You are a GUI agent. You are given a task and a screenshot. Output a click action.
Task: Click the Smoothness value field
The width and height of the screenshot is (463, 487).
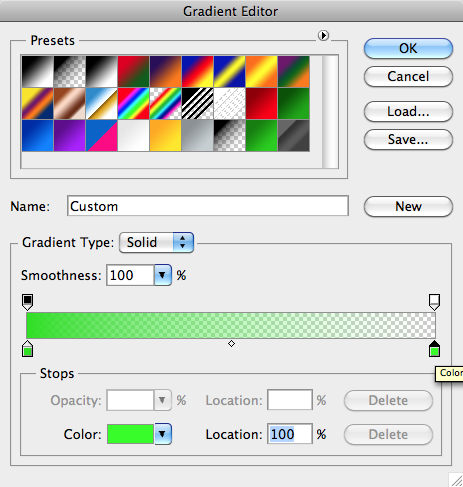click(x=130, y=275)
